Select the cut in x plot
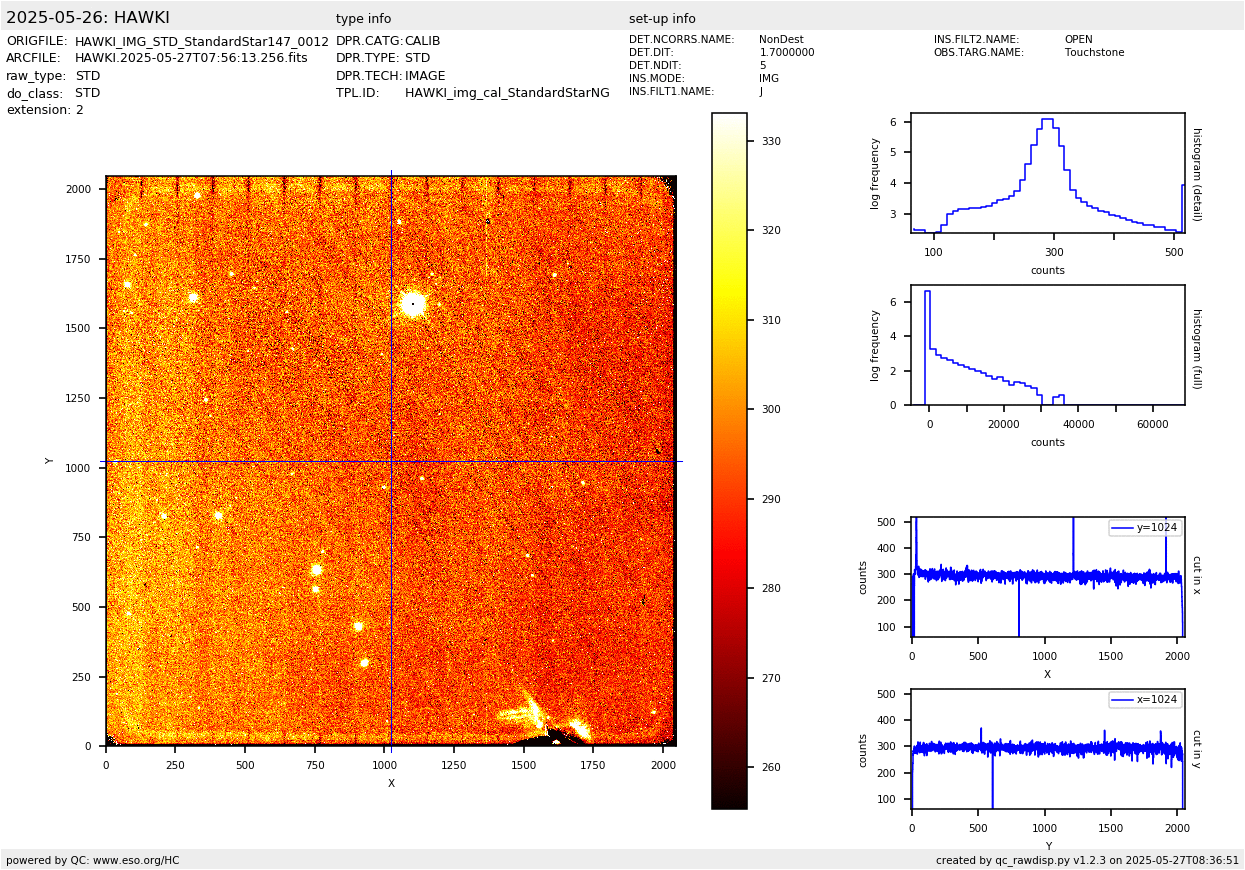The image size is (1245, 870). [1047, 577]
